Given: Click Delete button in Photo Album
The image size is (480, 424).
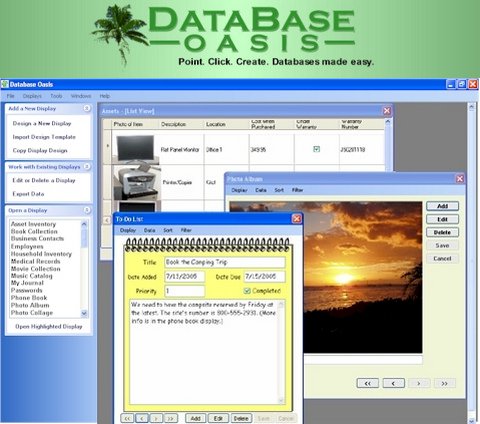Looking at the screenshot, I should [x=442, y=232].
